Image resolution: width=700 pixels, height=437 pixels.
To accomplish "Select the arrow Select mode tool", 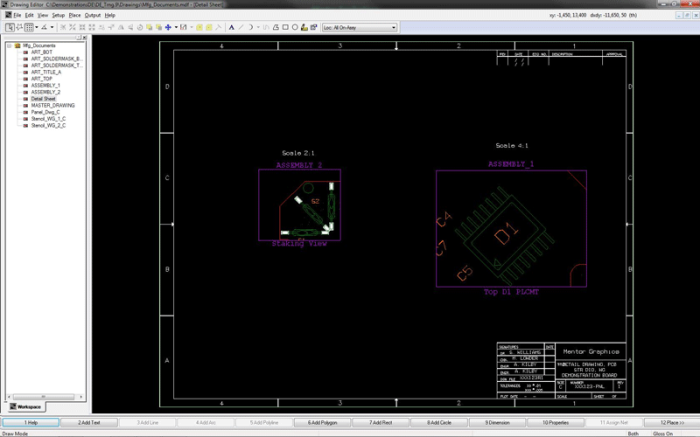I will (x=9, y=27).
